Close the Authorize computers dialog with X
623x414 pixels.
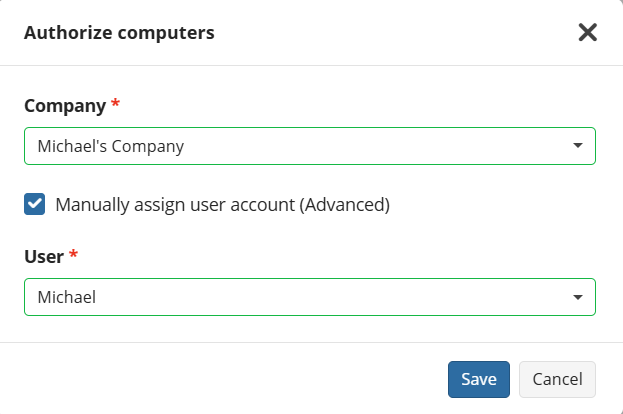click(x=588, y=32)
